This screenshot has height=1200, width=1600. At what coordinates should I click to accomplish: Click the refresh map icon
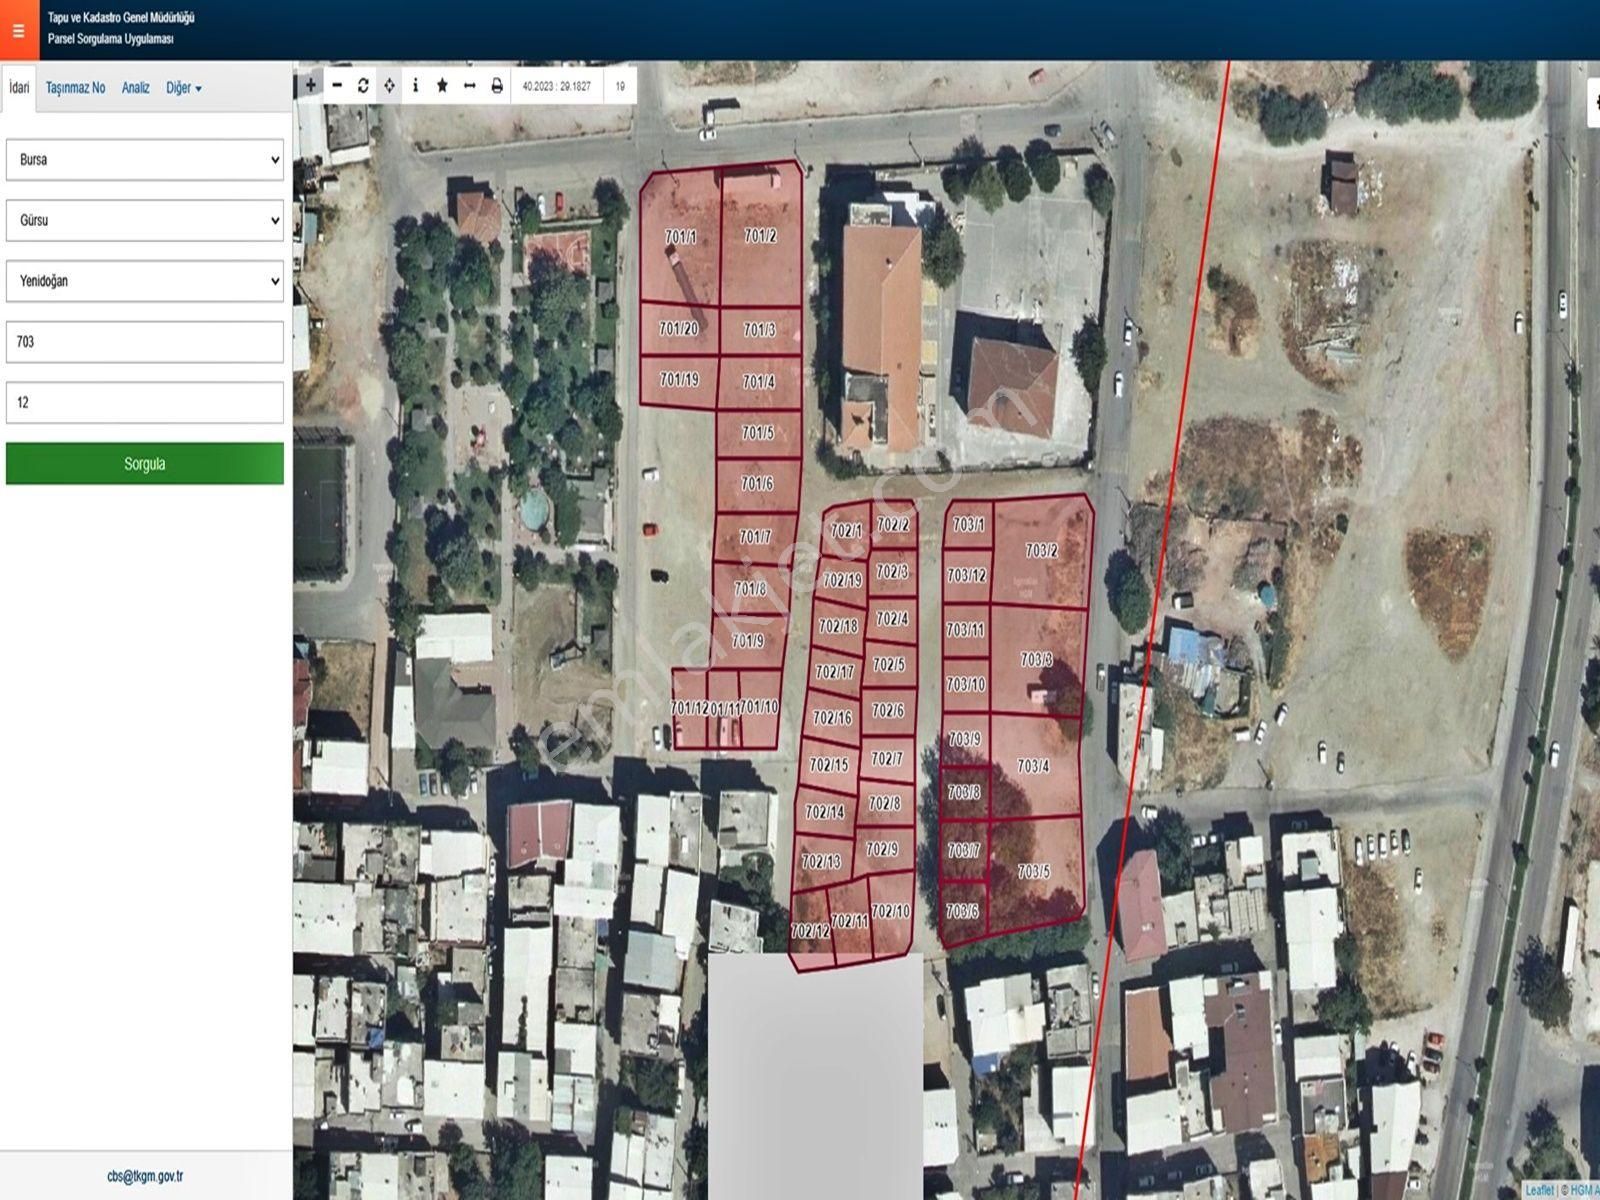(363, 86)
